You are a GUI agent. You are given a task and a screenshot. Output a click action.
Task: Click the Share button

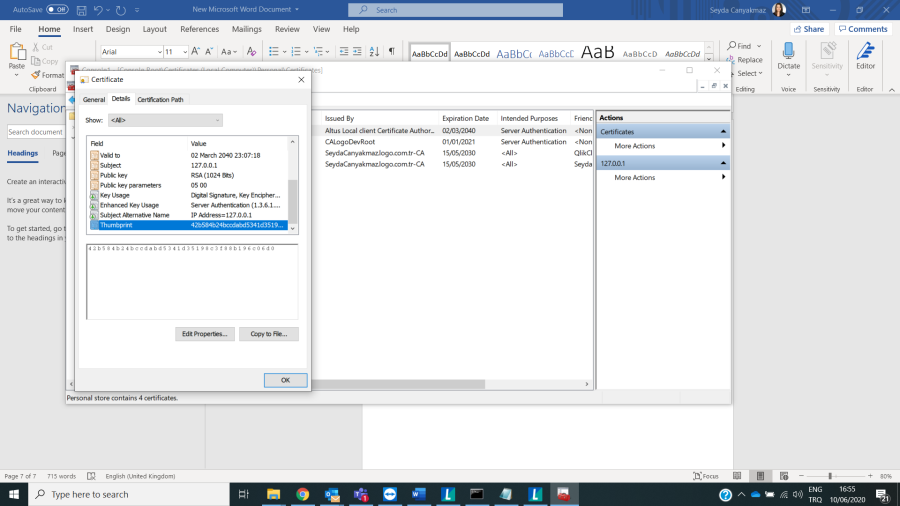(809, 29)
